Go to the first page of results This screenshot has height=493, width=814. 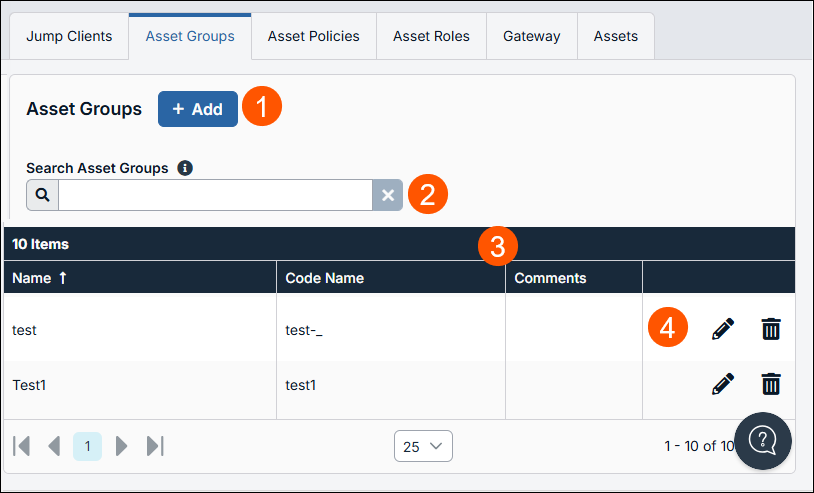click(x=21, y=446)
